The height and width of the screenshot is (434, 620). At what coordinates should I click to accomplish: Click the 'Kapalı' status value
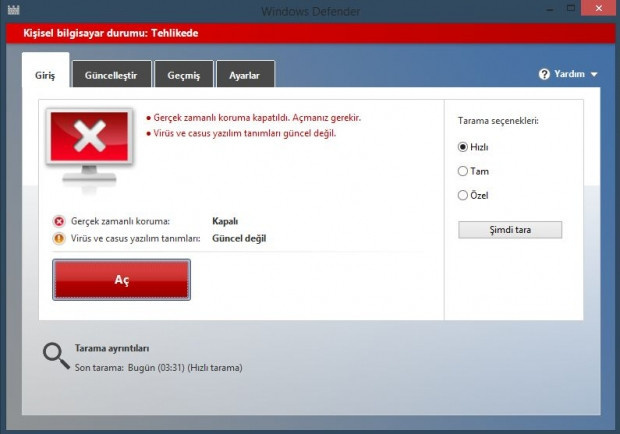click(x=225, y=221)
